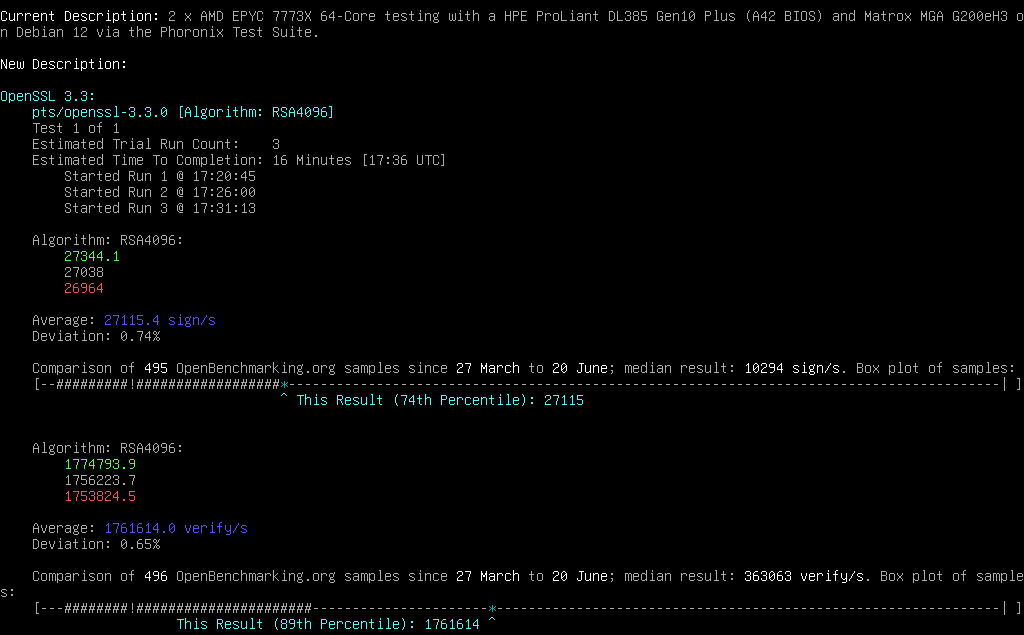
Task: Click the red 26964 result value
Action: 84,288
